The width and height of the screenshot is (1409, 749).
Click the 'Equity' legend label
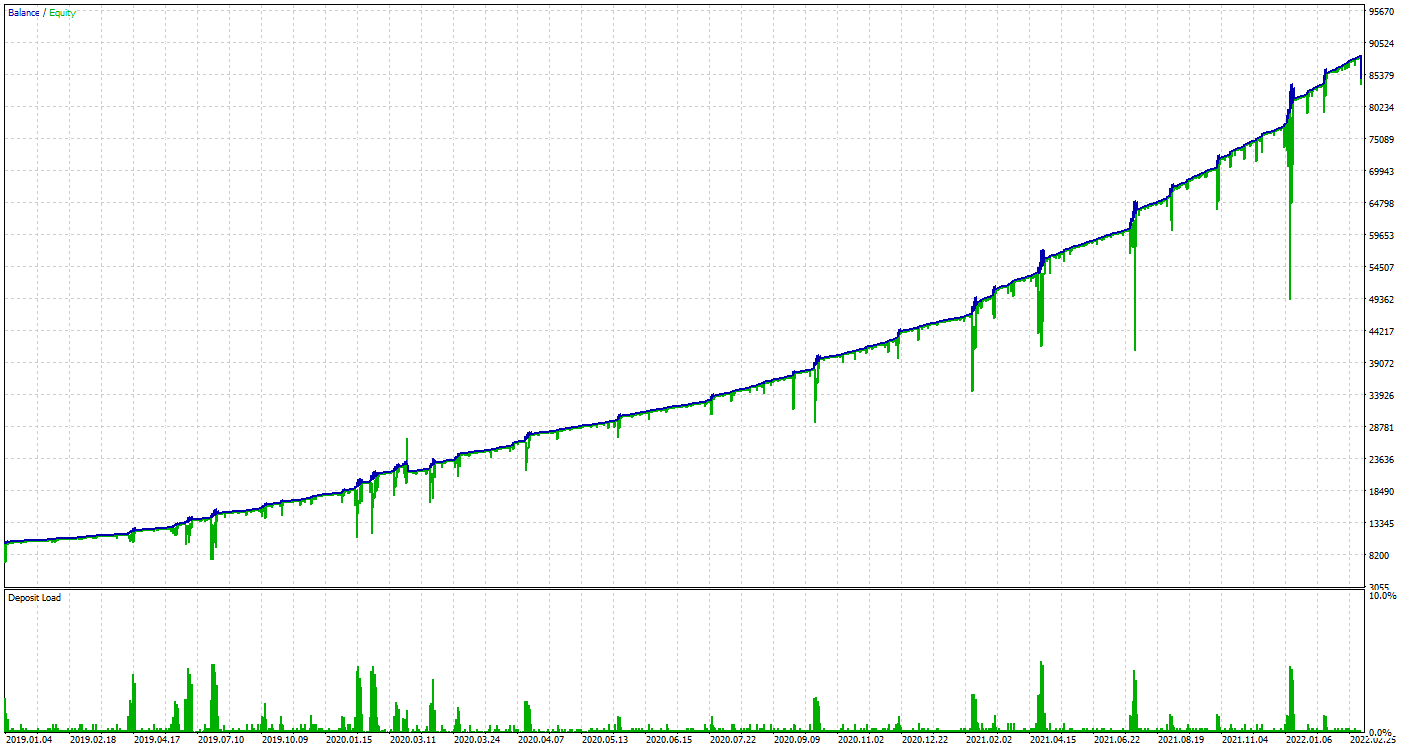coord(61,12)
